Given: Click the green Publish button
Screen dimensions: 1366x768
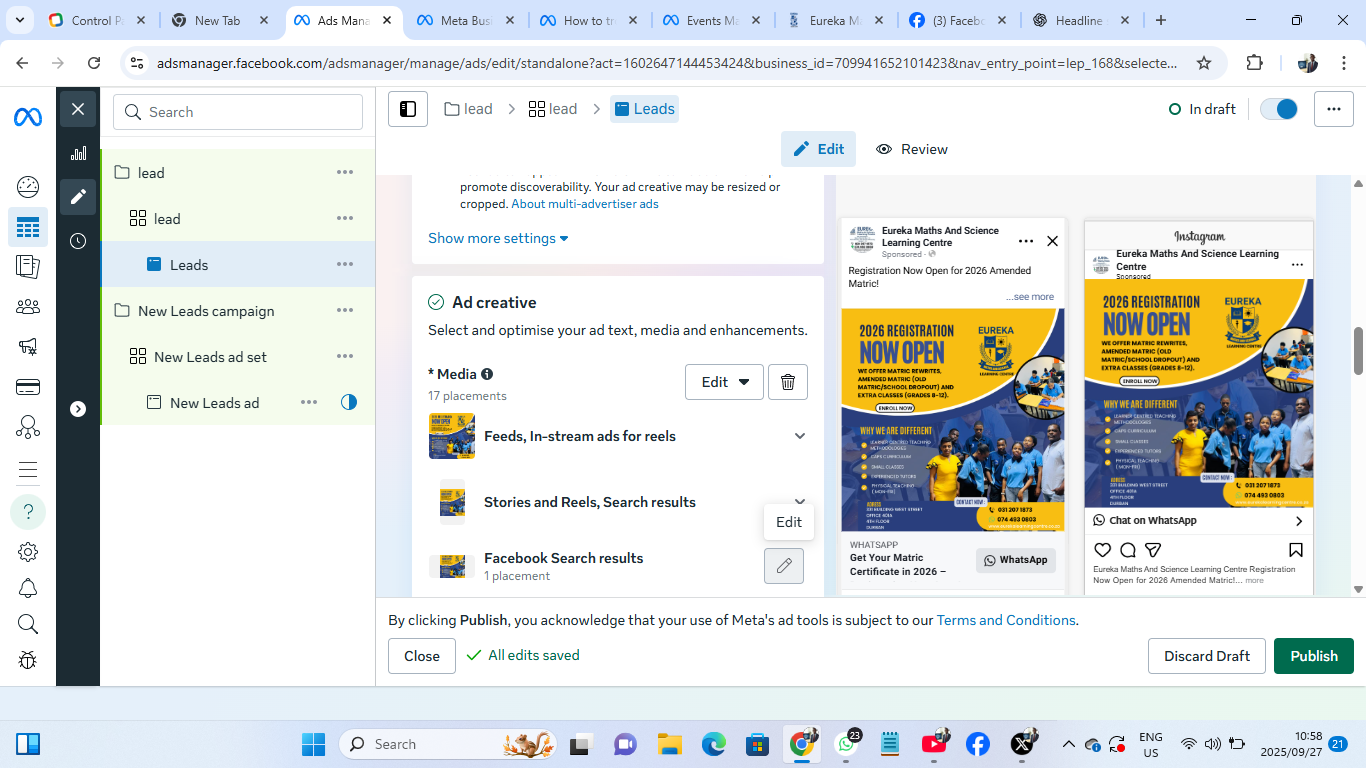Looking at the screenshot, I should [x=1313, y=656].
